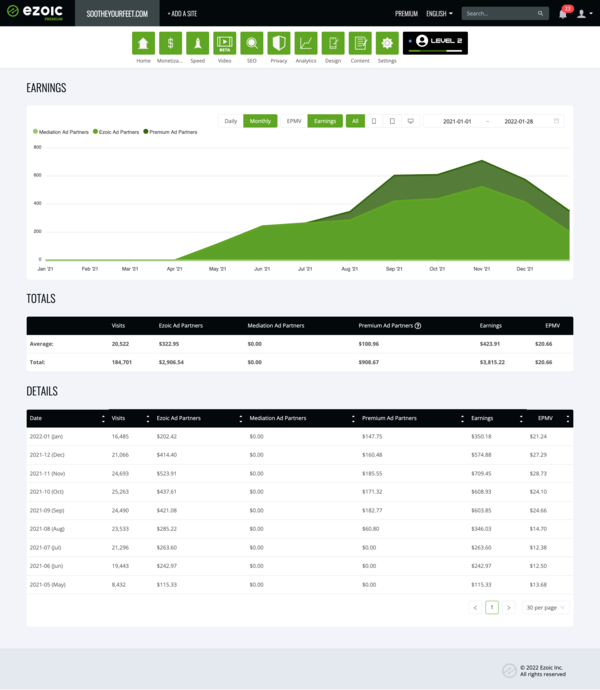Open the calendar date picker icon
This screenshot has width=600, height=690.
(556, 121)
